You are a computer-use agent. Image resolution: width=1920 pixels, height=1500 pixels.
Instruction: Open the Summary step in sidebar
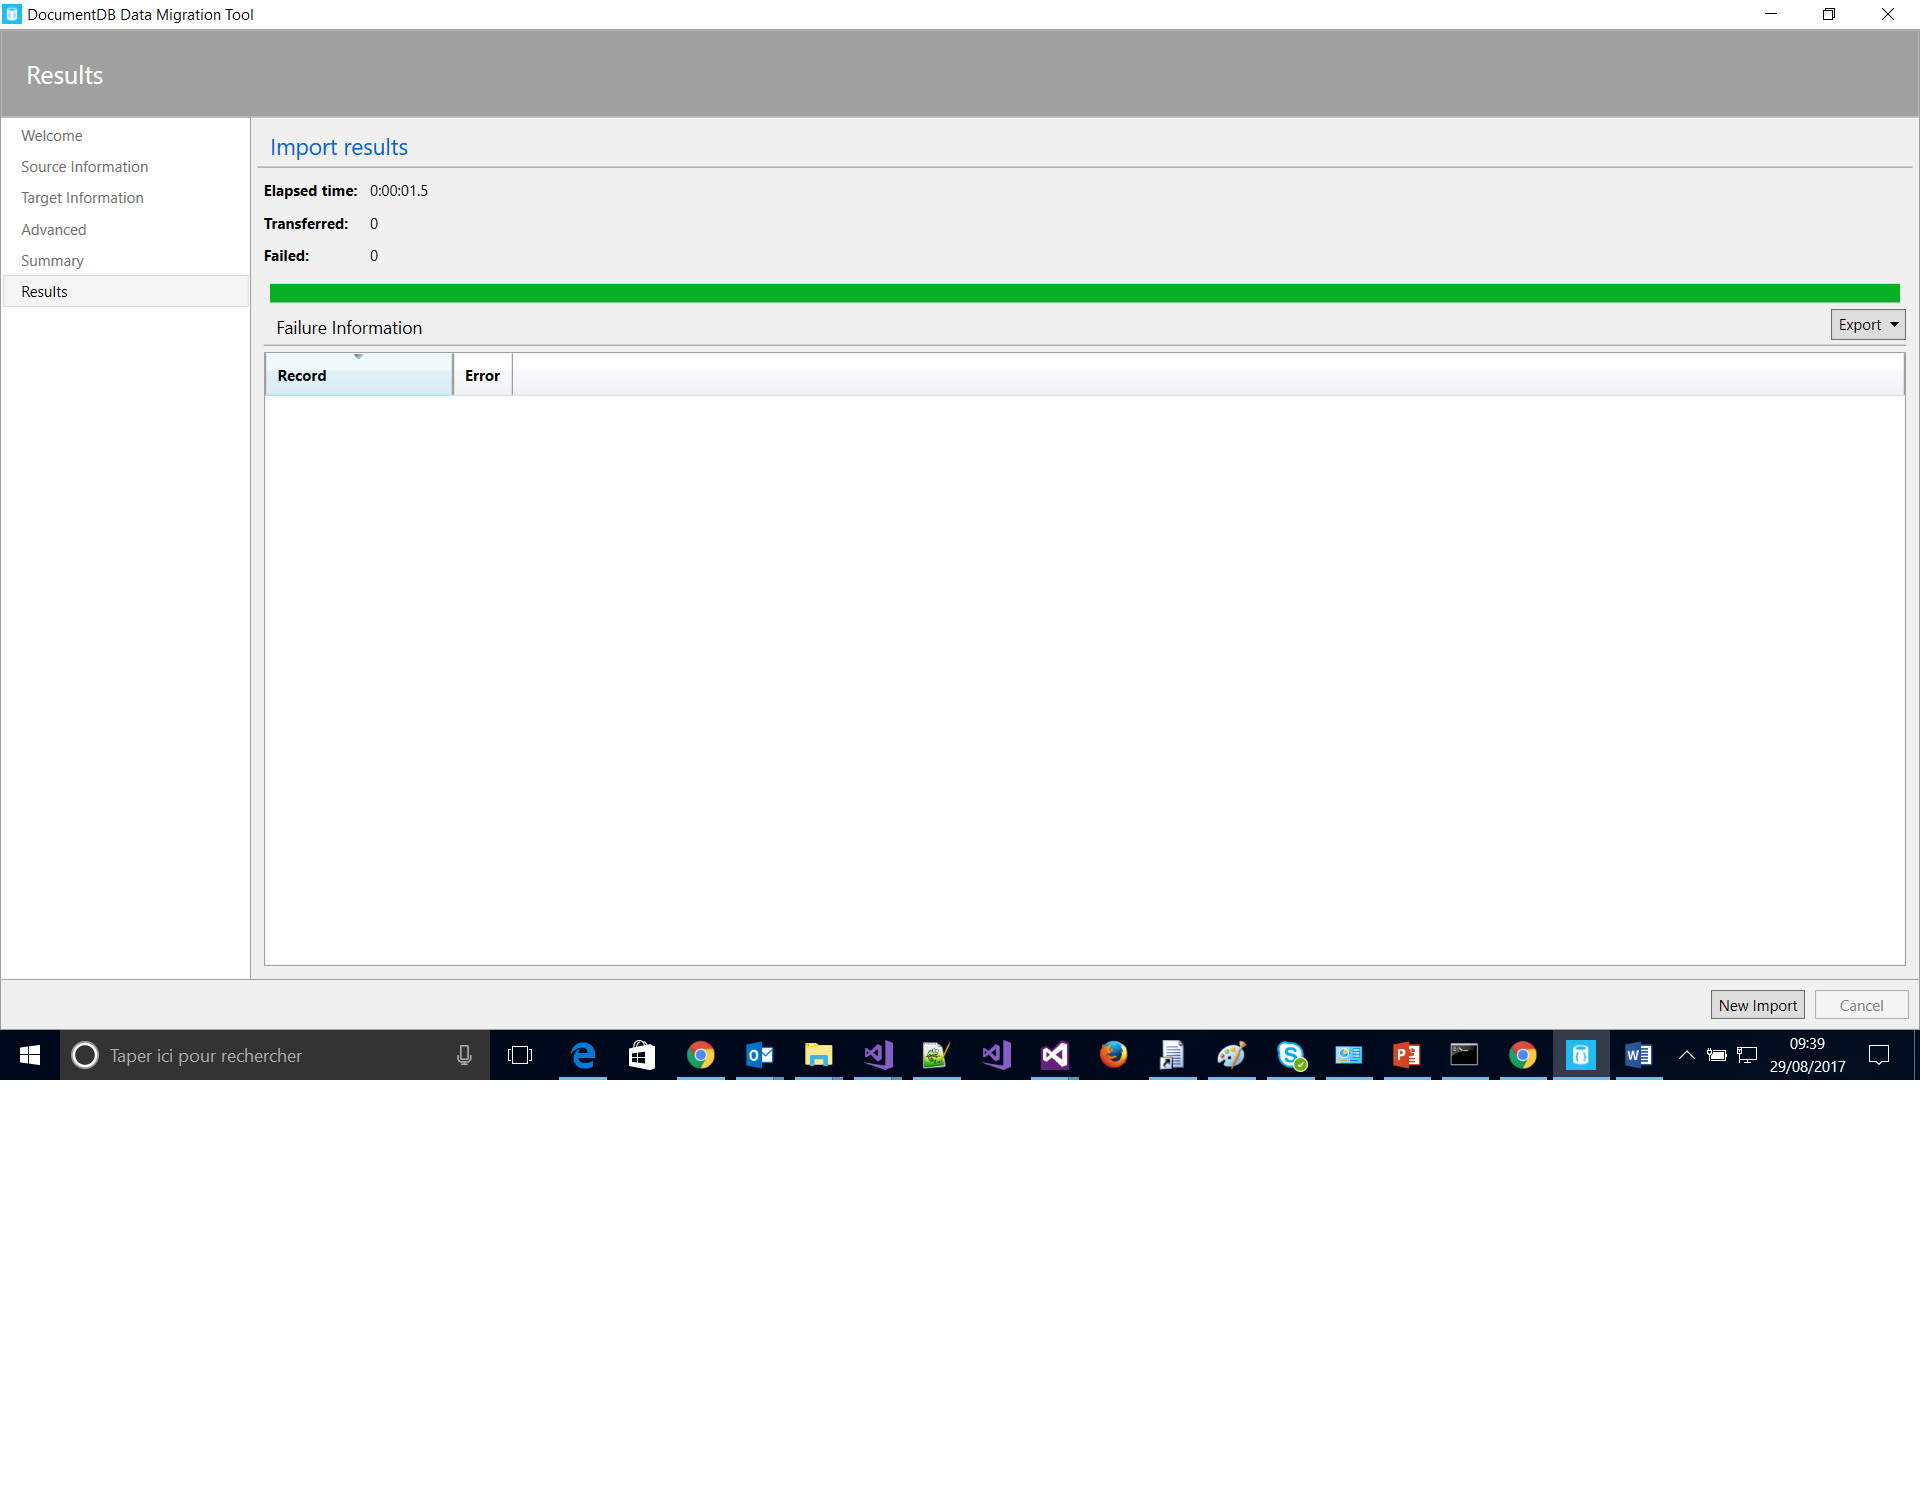(x=52, y=261)
